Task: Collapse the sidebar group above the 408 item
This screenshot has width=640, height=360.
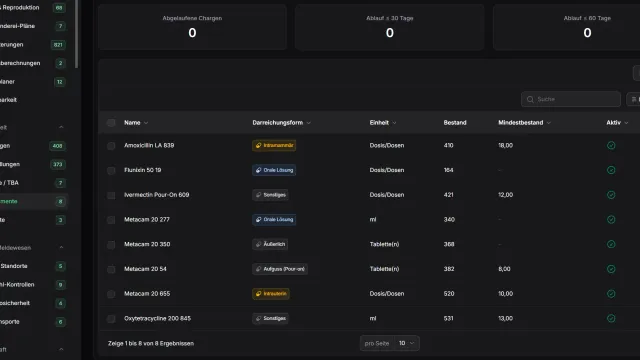Action: pyautogui.click(x=61, y=127)
